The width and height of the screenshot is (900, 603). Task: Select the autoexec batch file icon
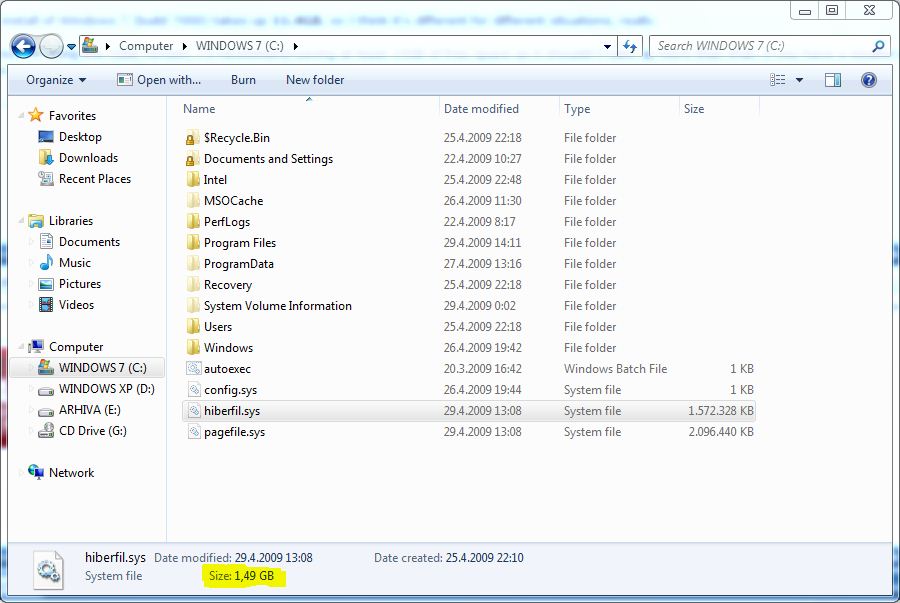click(194, 369)
